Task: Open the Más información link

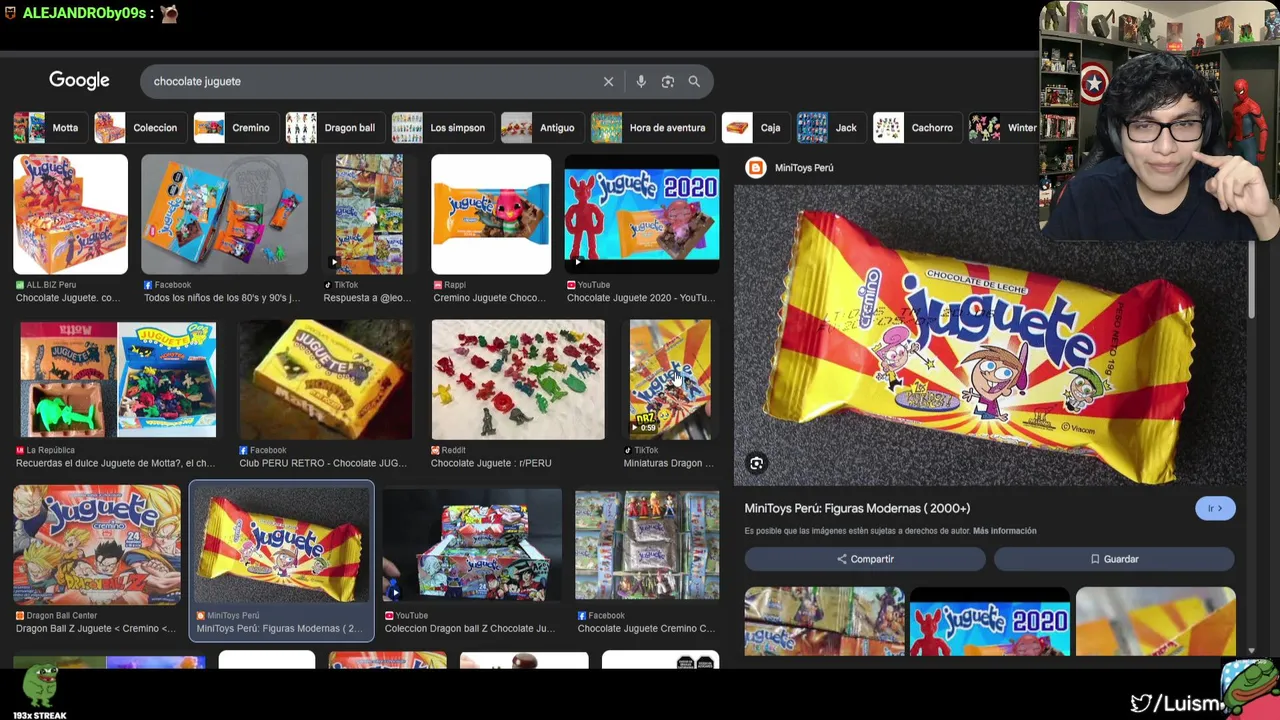Action: pyautogui.click(x=1004, y=531)
